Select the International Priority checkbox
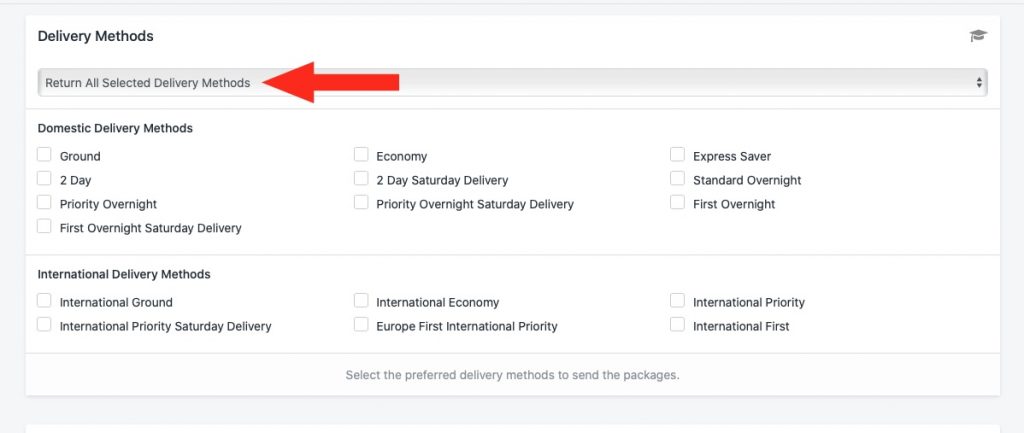This screenshot has height=433, width=1024. pyautogui.click(x=677, y=300)
